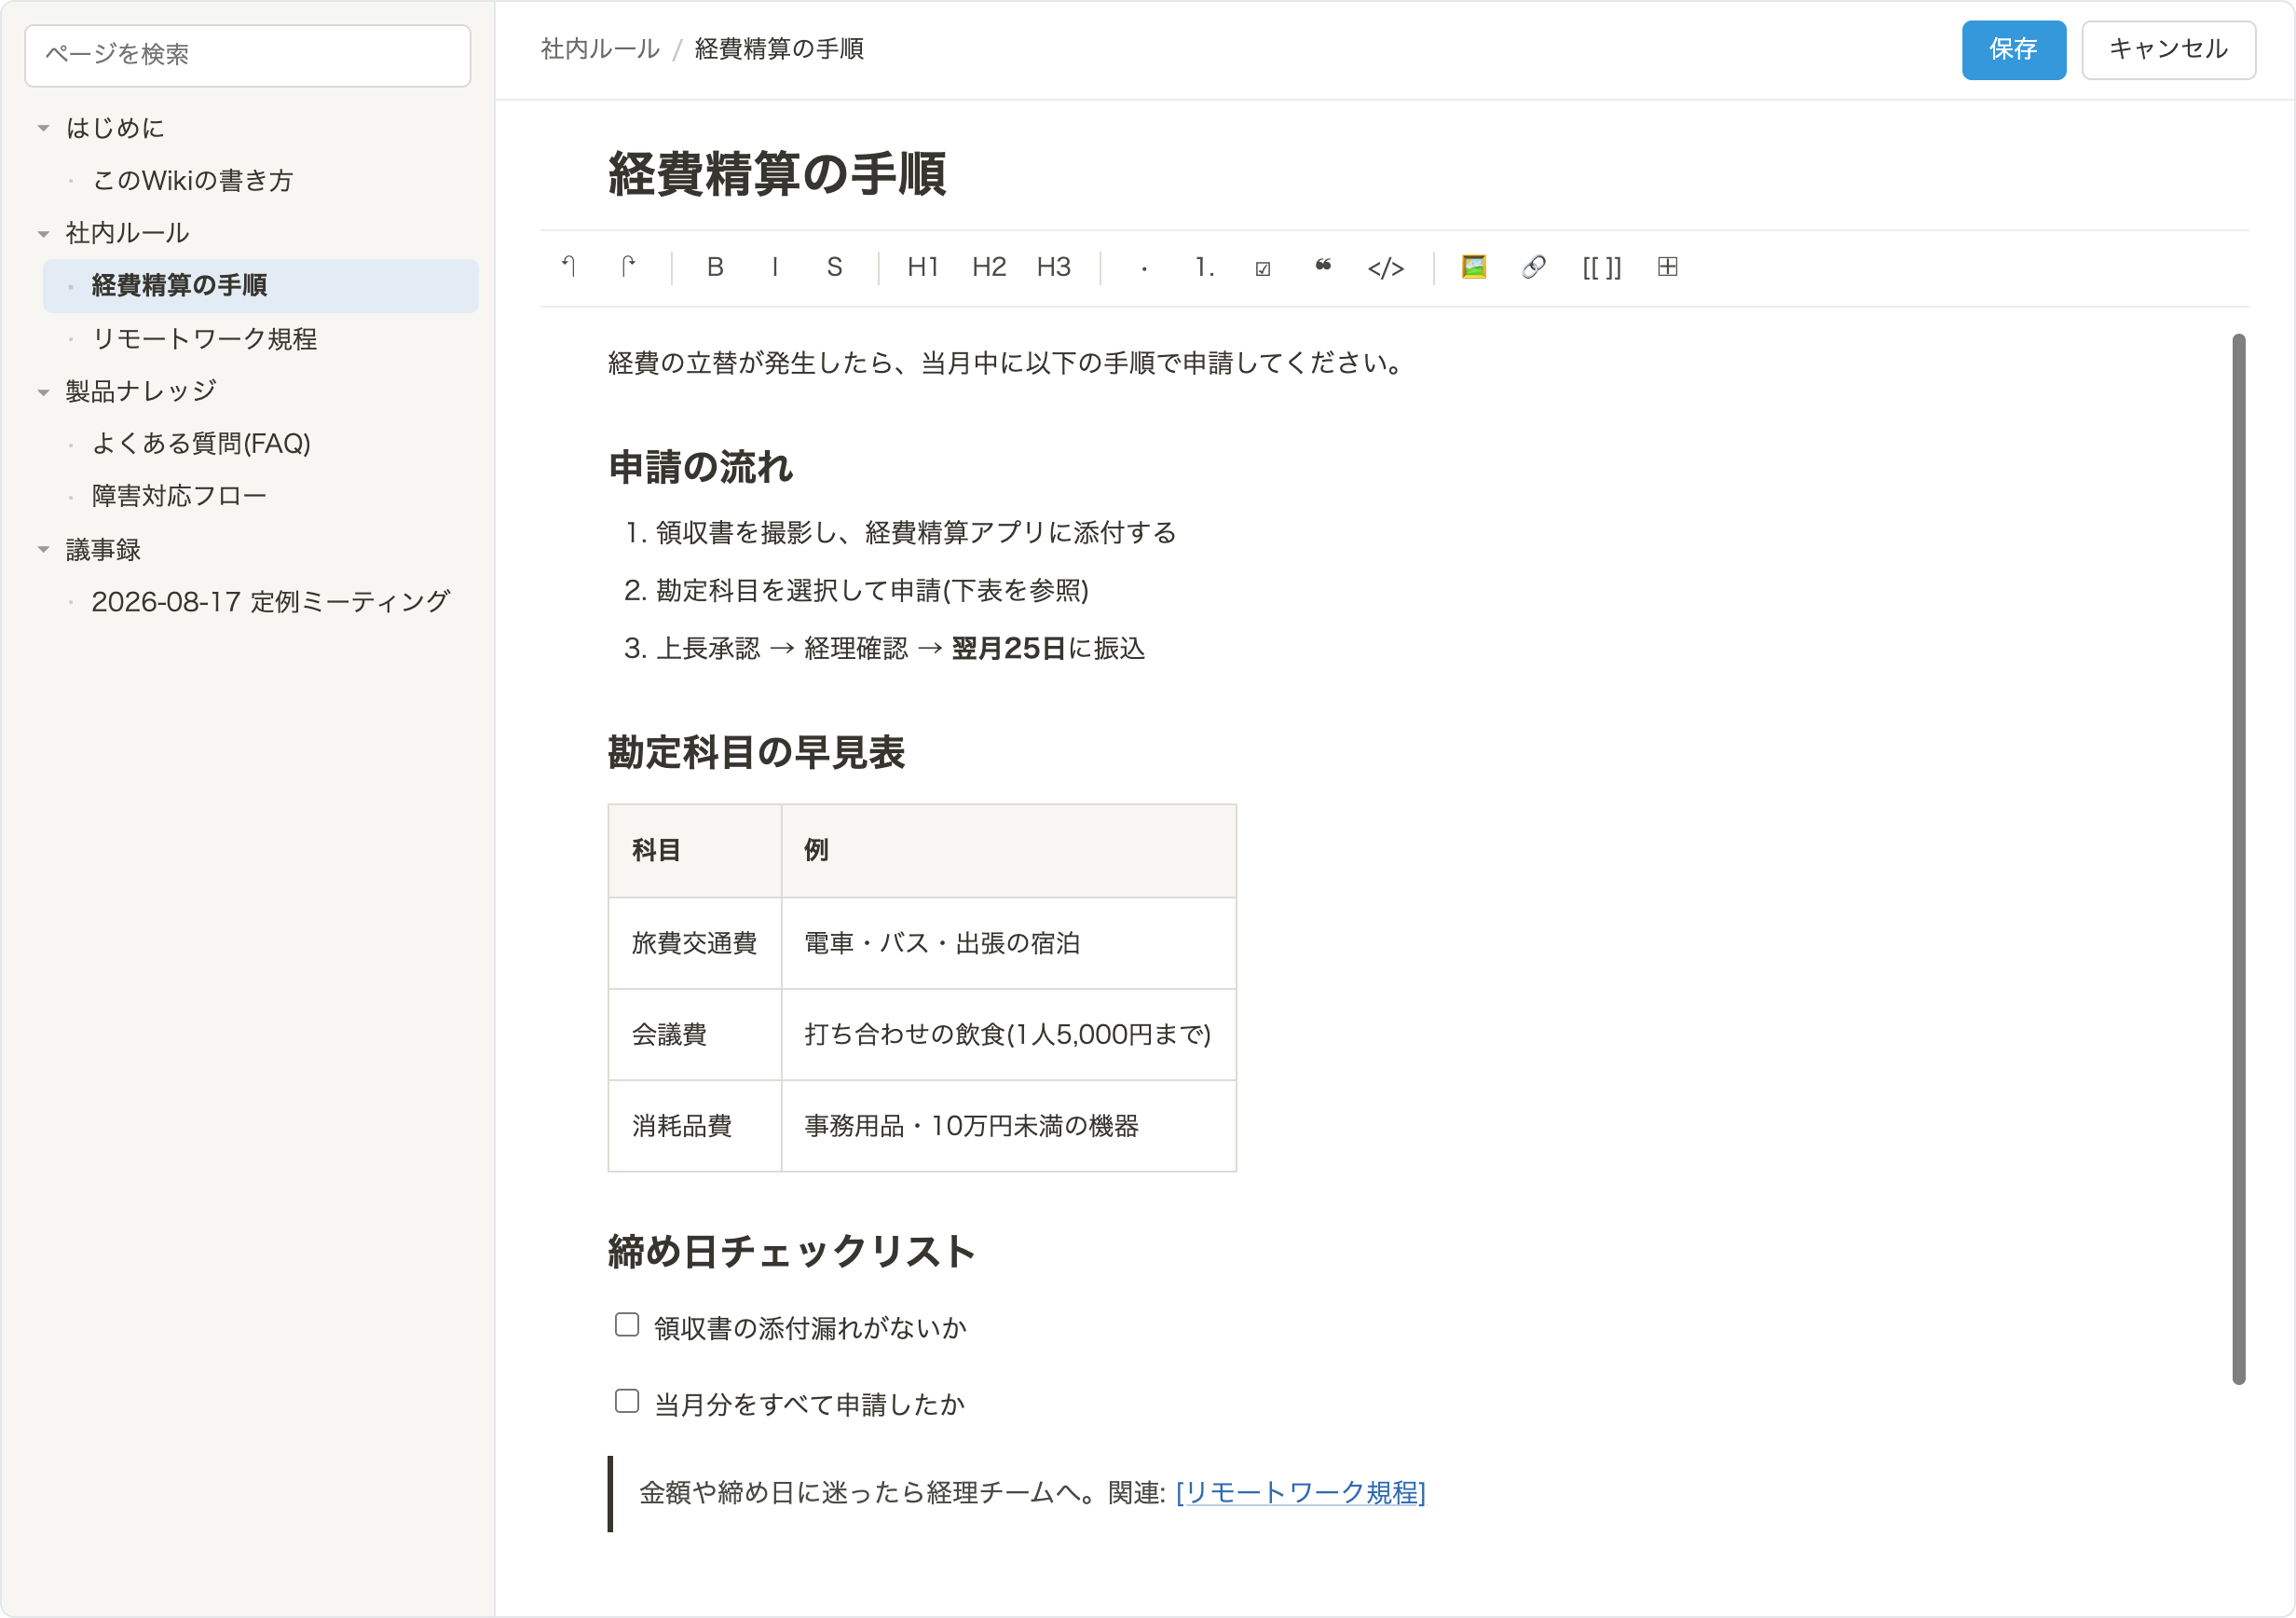The height and width of the screenshot is (1618, 2296).
Task: Open 障害対応フロー page
Action: coord(179,496)
